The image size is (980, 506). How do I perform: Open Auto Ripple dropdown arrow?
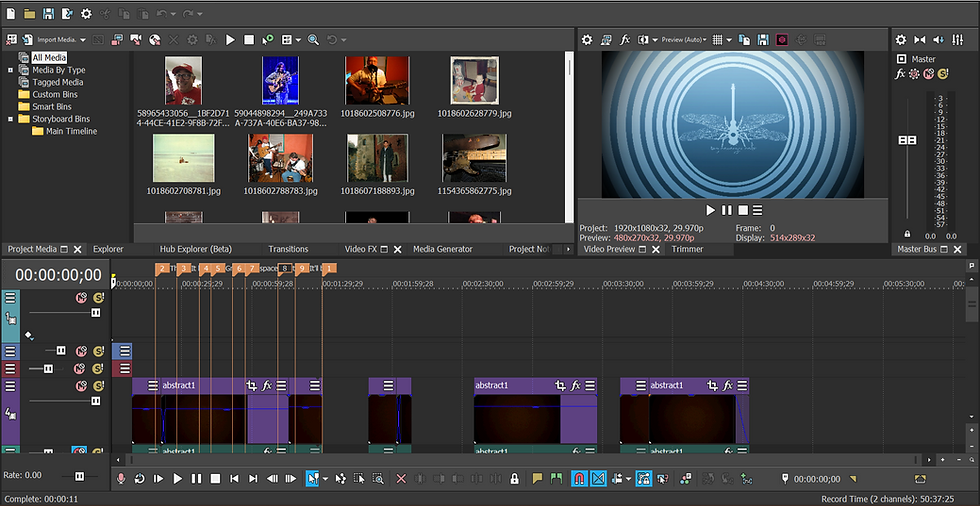(x=628, y=479)
